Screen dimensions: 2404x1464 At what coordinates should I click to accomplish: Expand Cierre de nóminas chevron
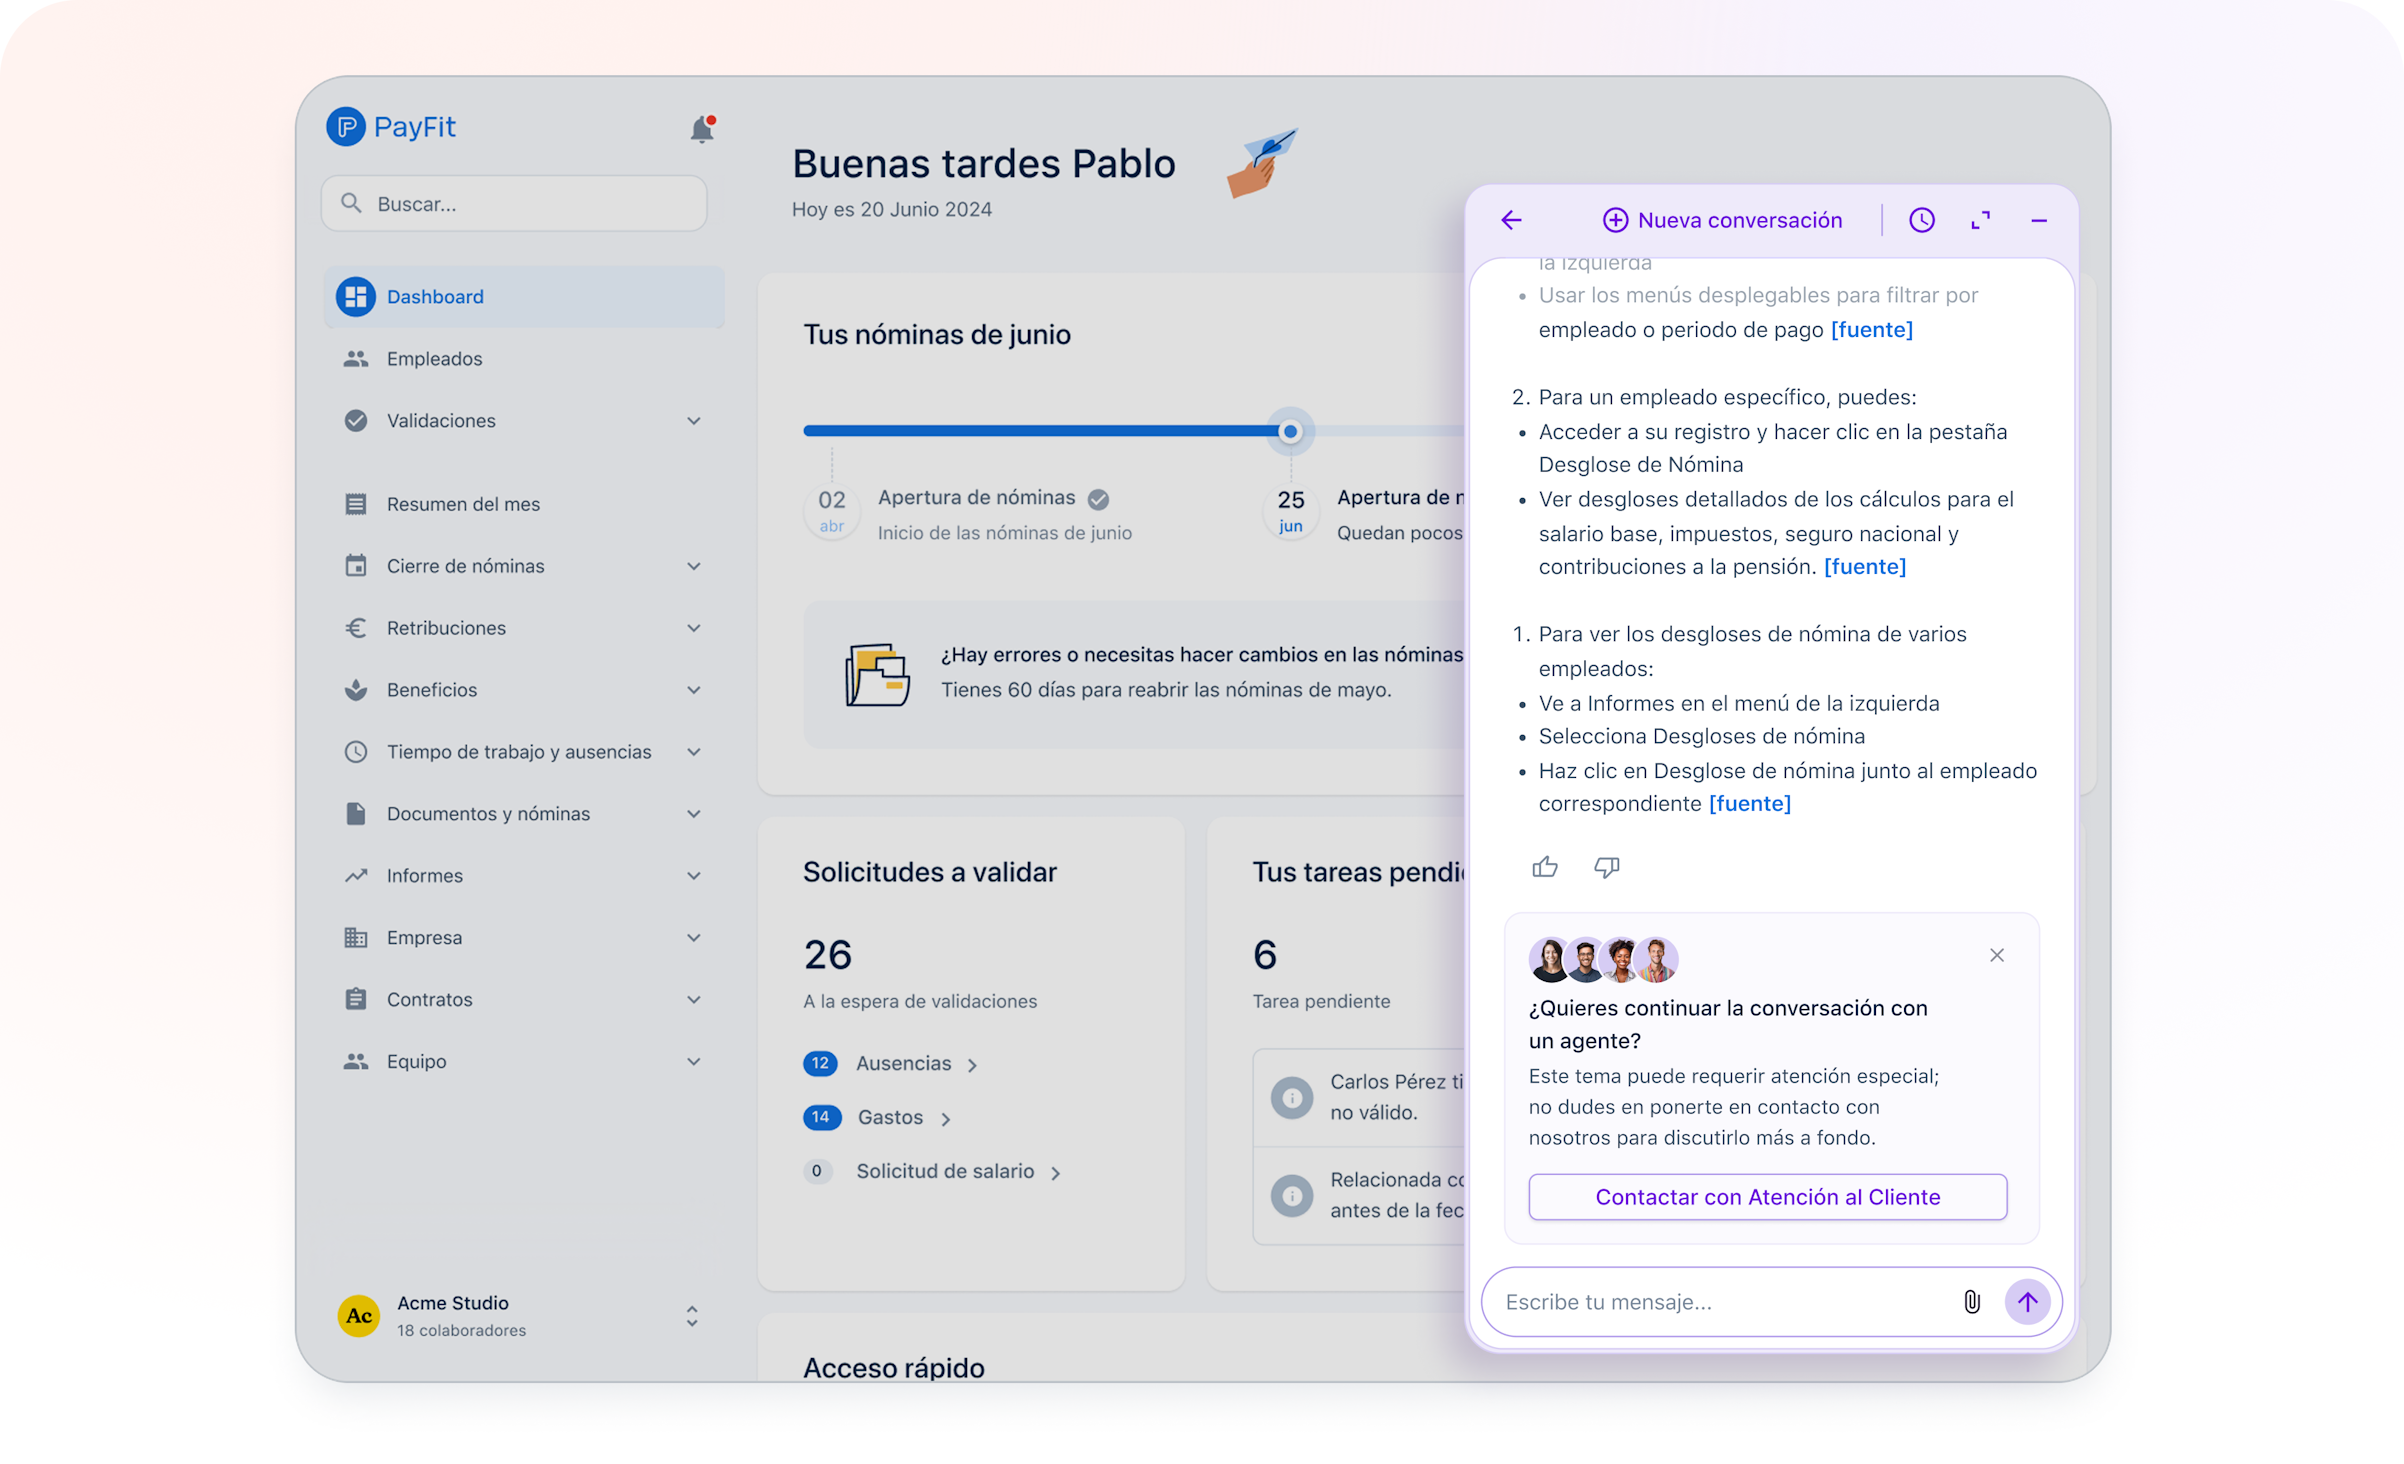694,566
